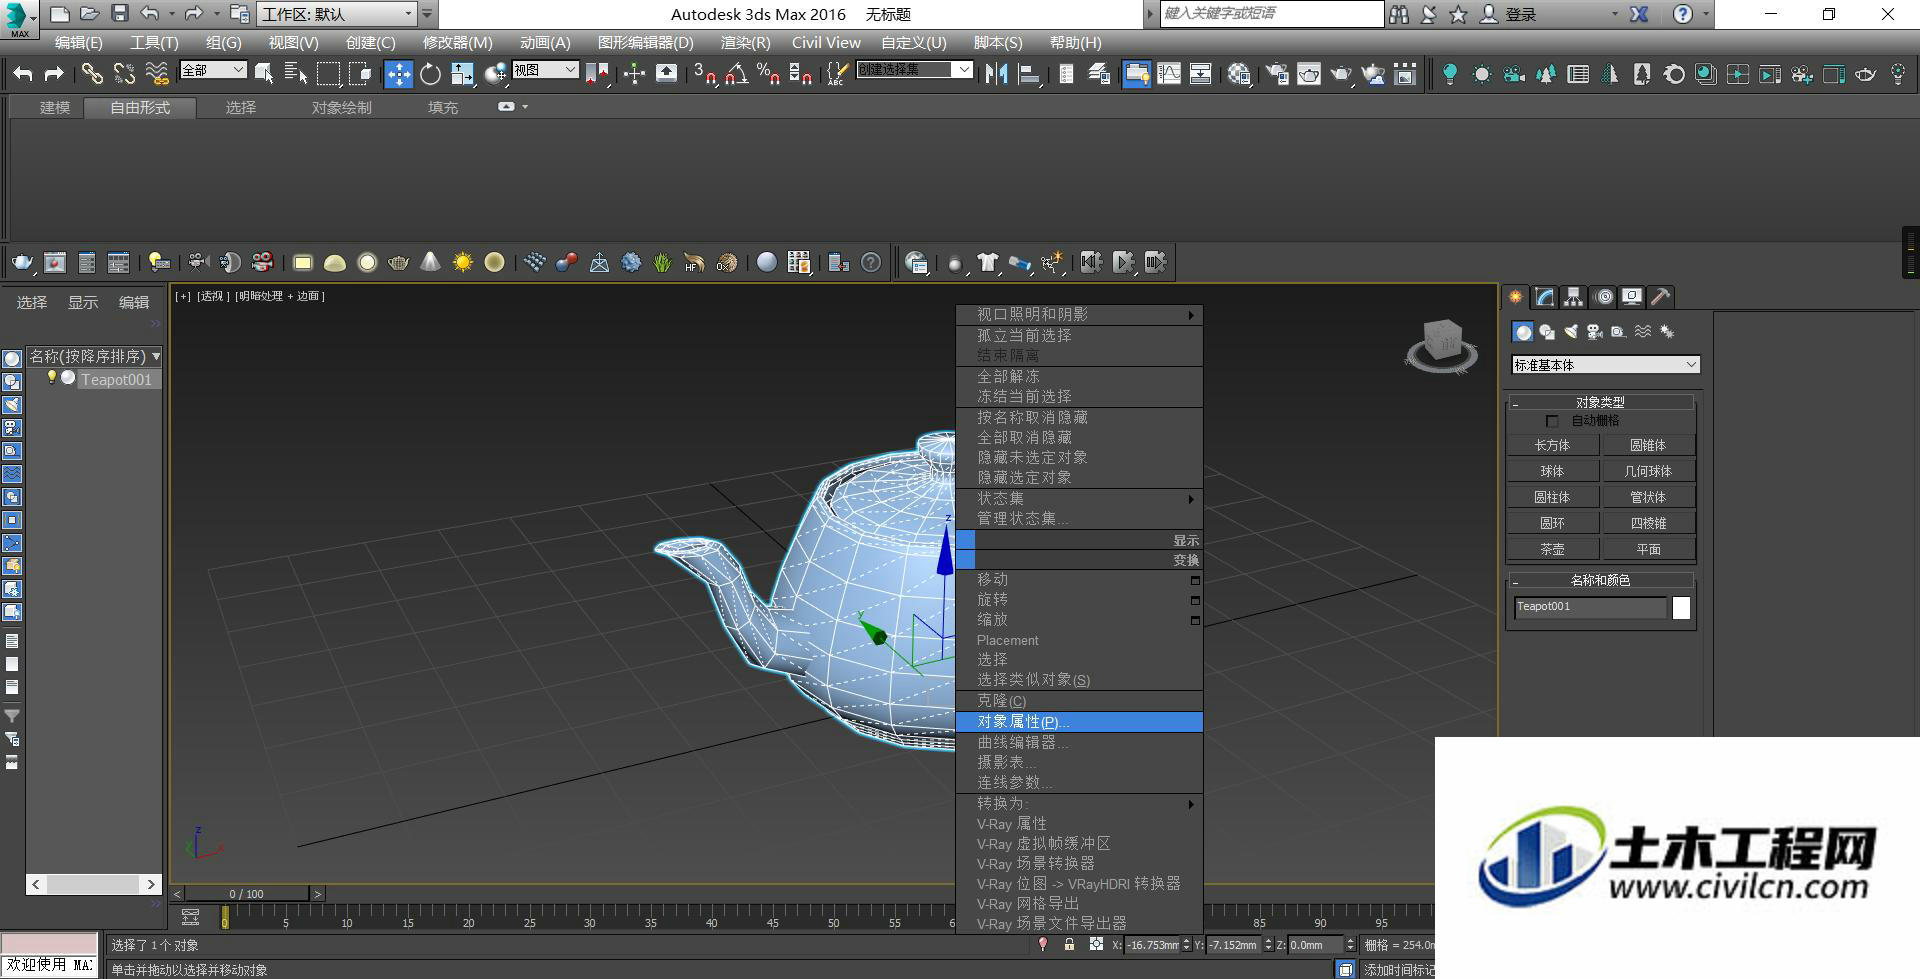Screen dimensions: 1920x979
Task: Click the Undo arrow in the main toolbar
Action: point(23,73)
